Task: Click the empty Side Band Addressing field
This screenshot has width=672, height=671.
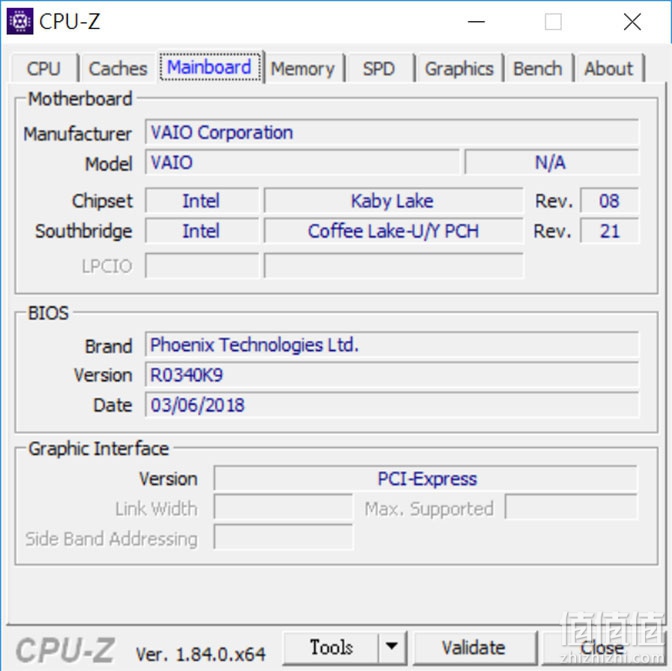Action: 283,537
